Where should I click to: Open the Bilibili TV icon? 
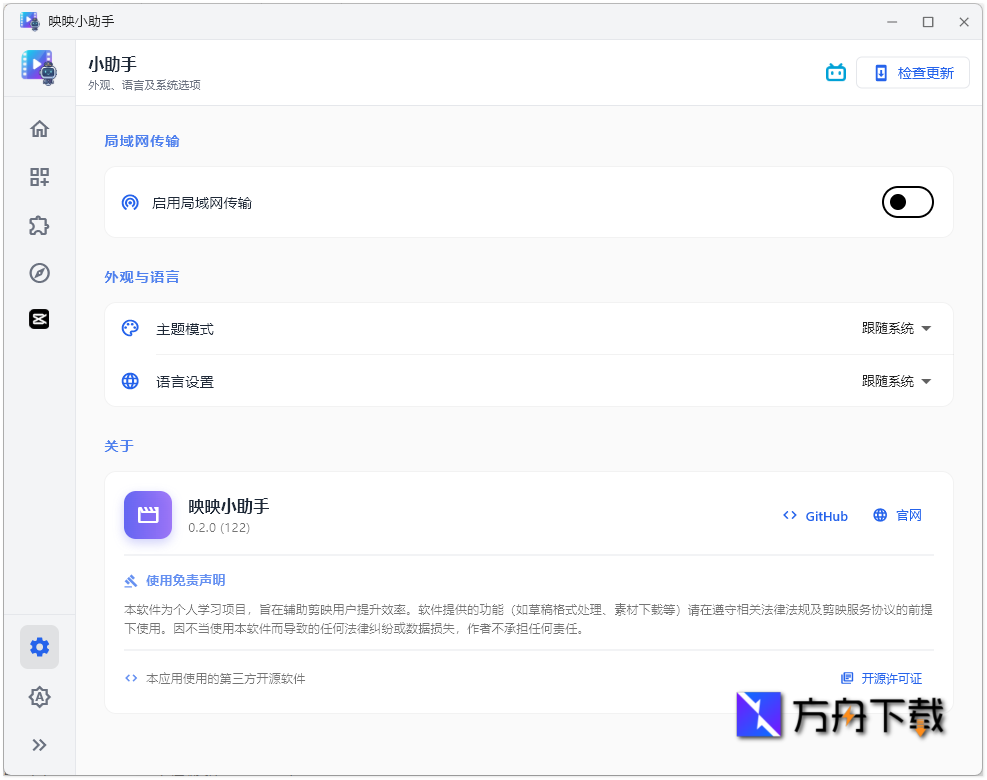[836, 73]
